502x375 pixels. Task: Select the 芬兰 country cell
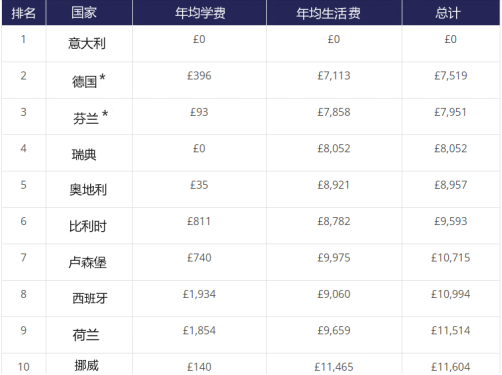(90, 117)
